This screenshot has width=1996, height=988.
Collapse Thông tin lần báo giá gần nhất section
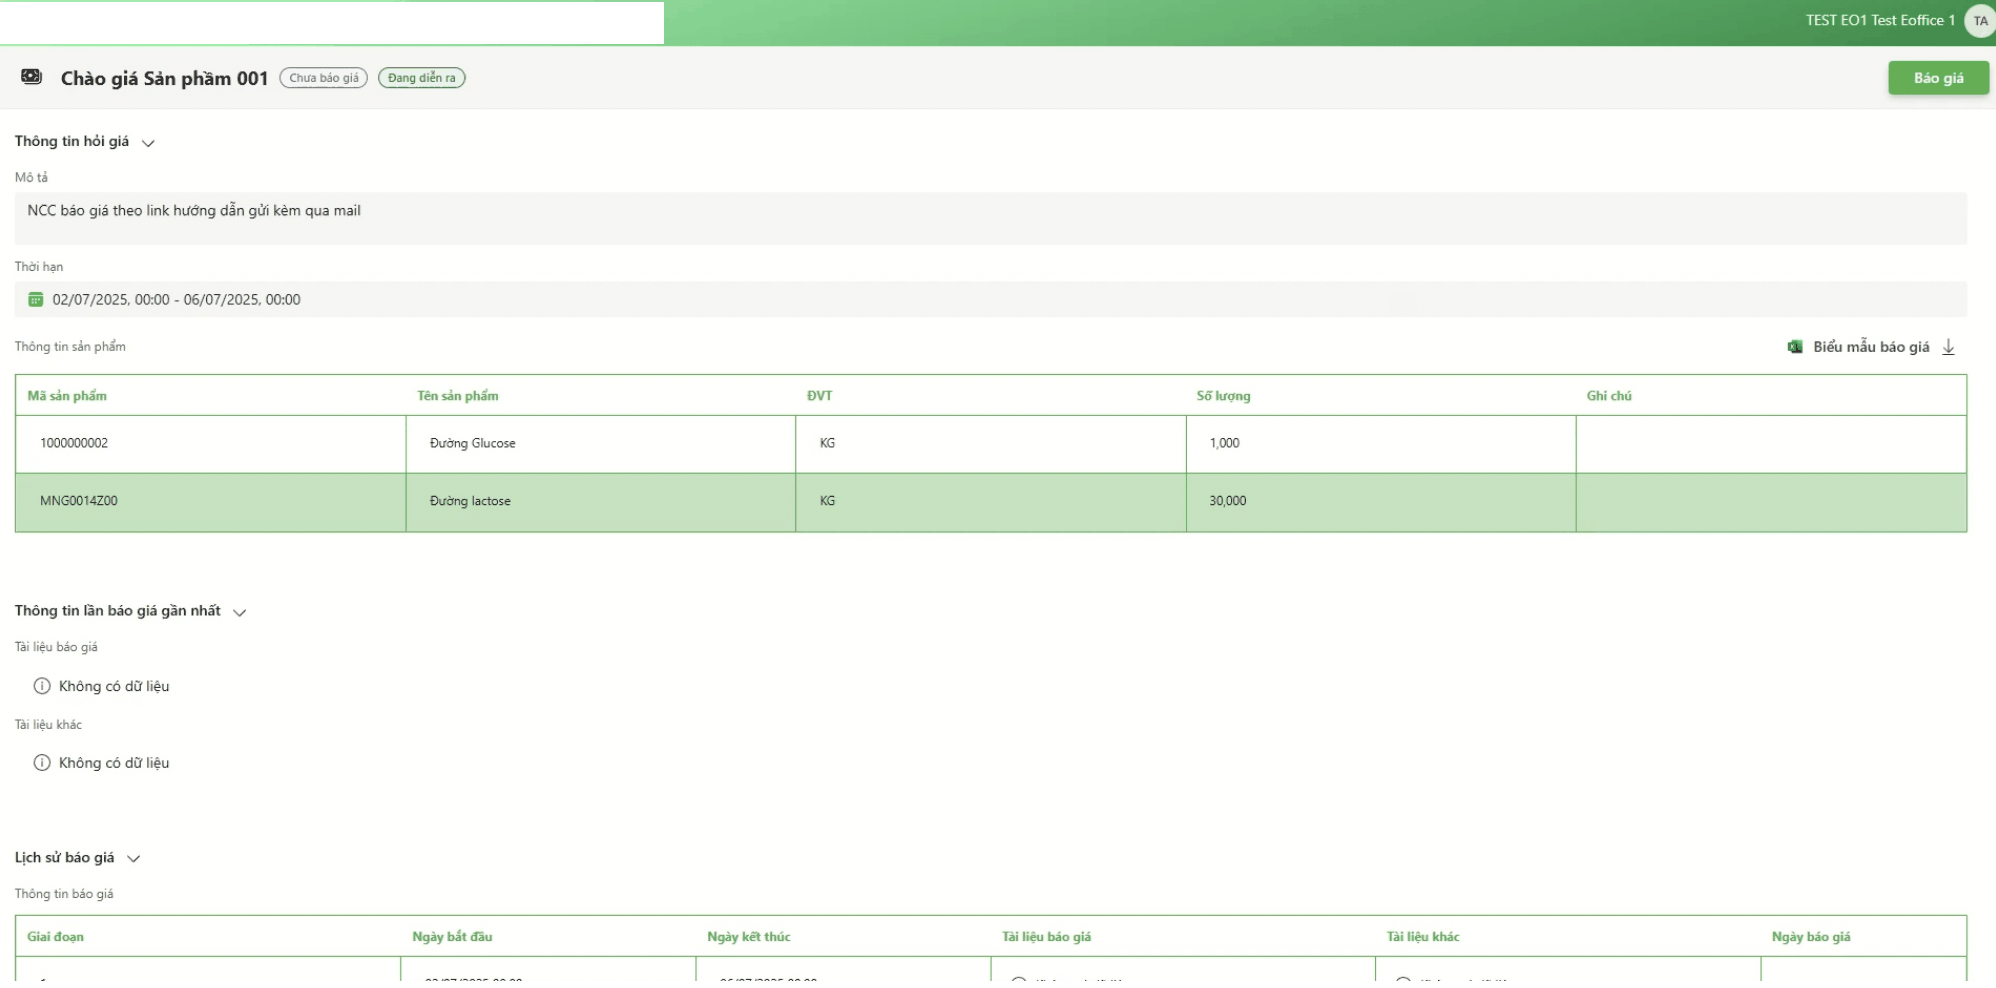[240, 612]
